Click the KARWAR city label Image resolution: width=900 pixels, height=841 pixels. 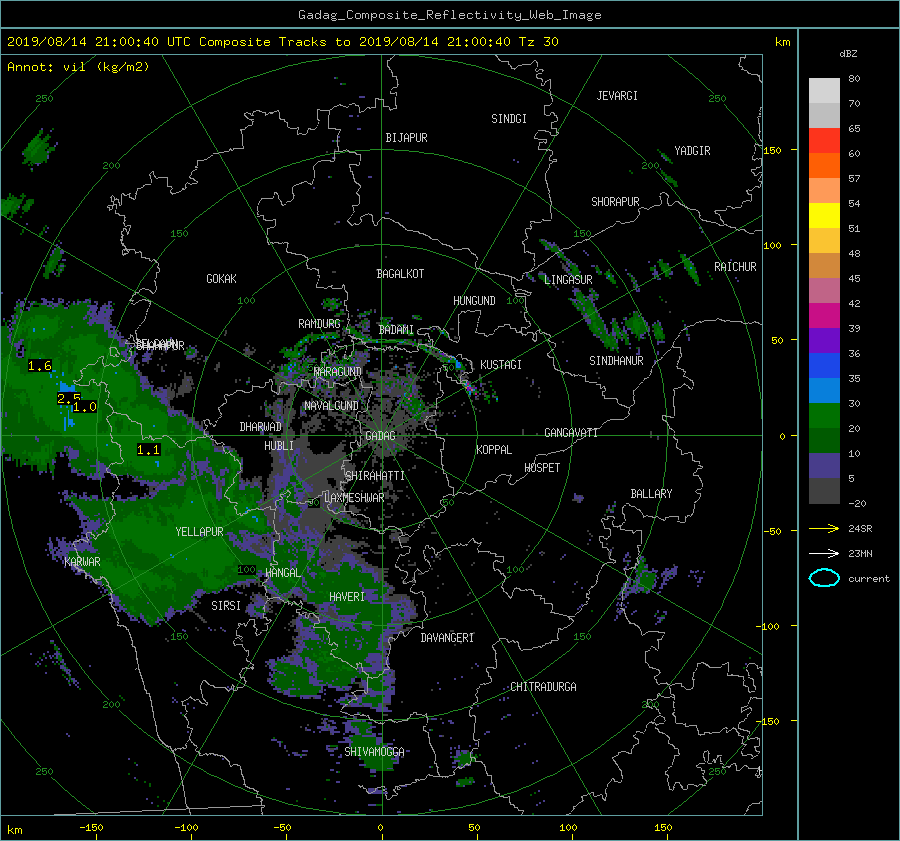[x=83, y=561]
